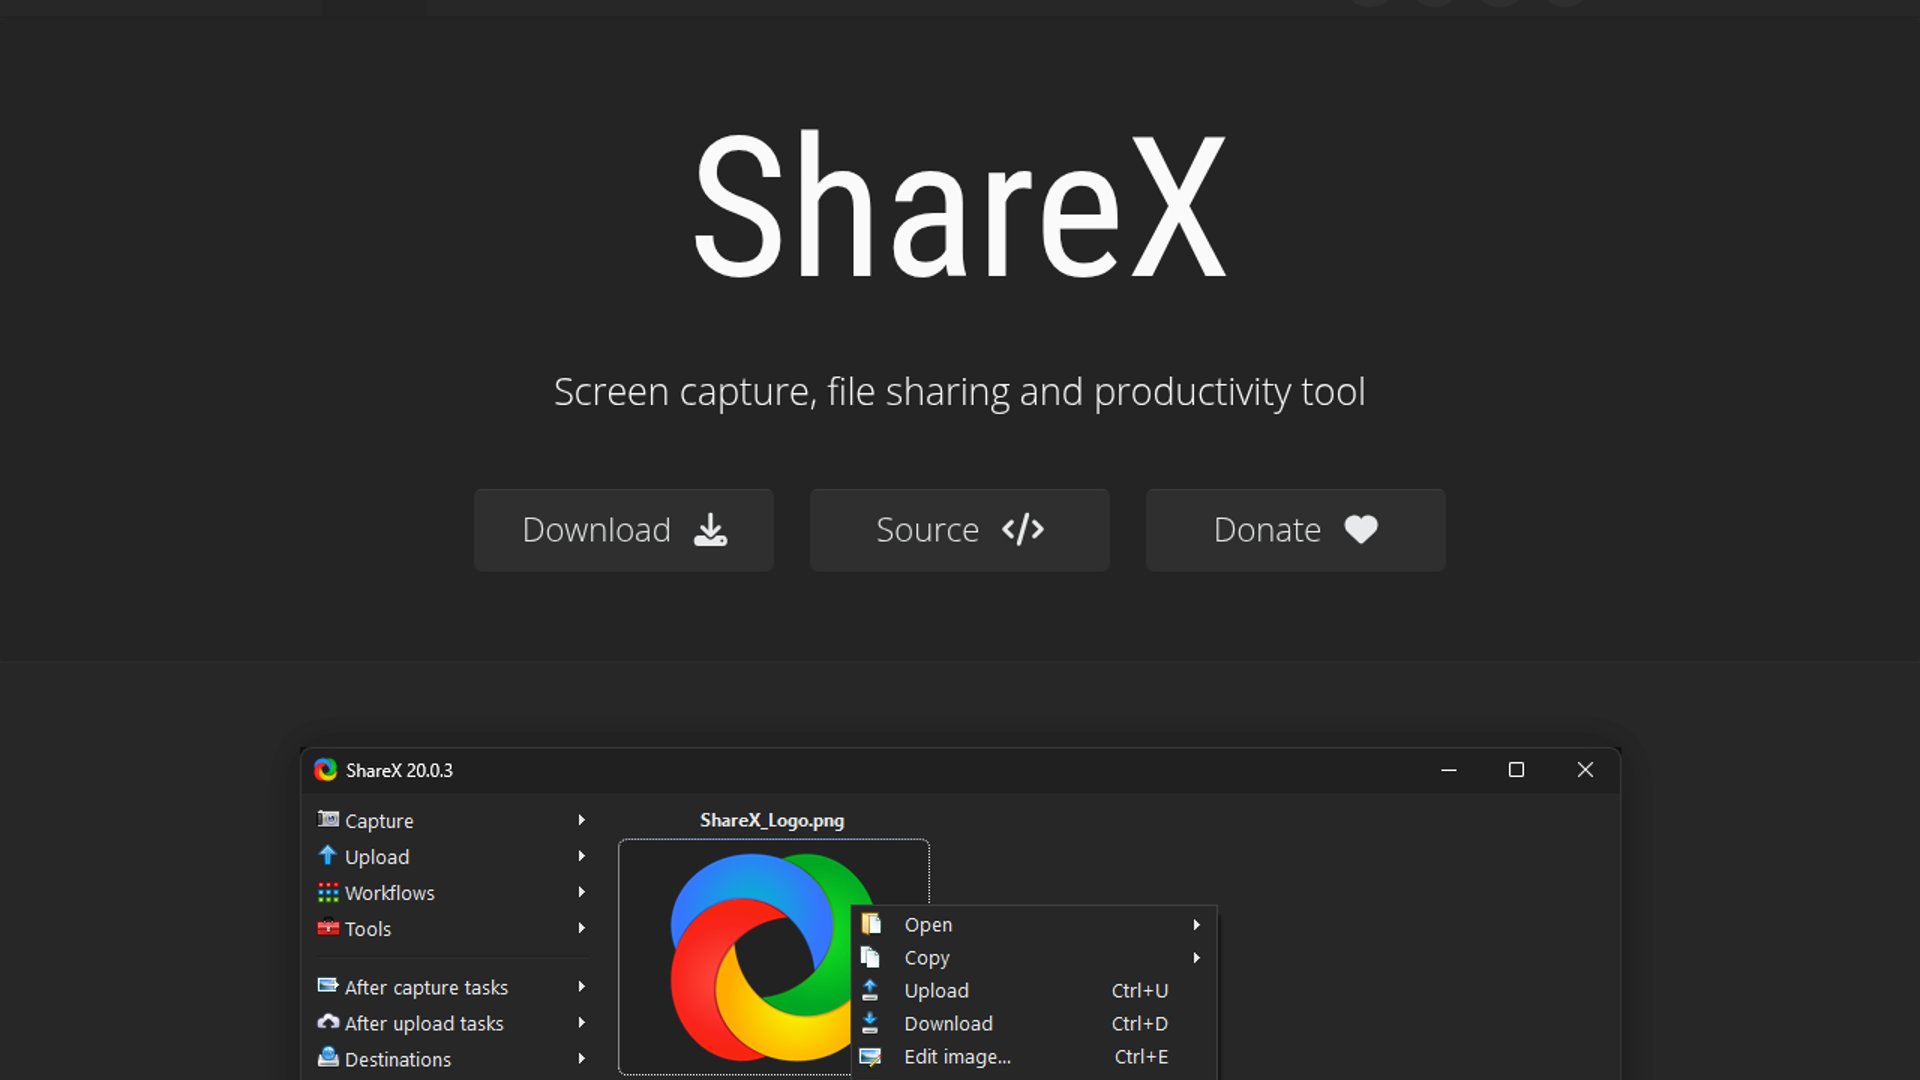Click the After upload tasks cloud icon
Viewport: 1920px width, 1080px height.
[x=328, y=1022]
